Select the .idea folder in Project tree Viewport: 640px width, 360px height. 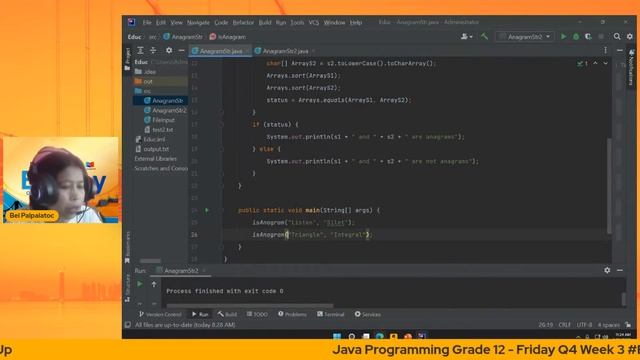[149, 72]
